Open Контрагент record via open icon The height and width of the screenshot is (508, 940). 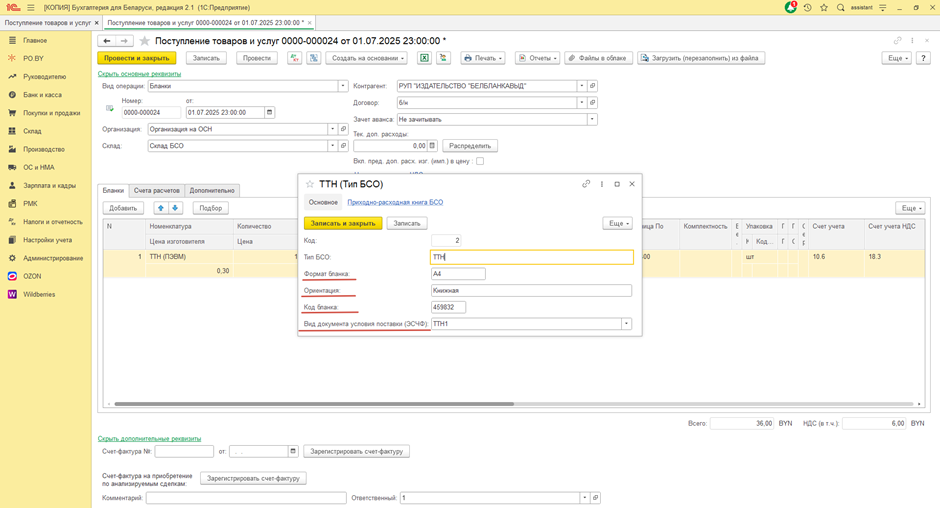[x=592, y=86]
